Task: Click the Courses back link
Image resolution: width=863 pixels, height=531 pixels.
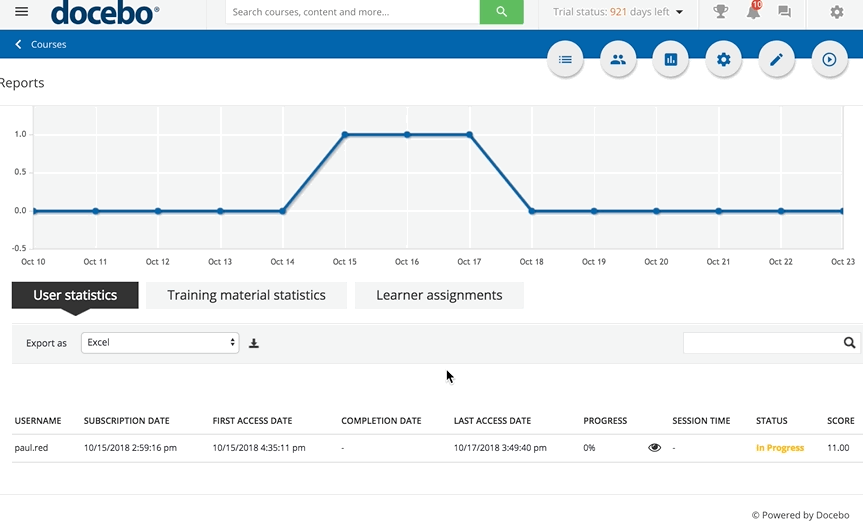Action: click(x=48, y=45)
